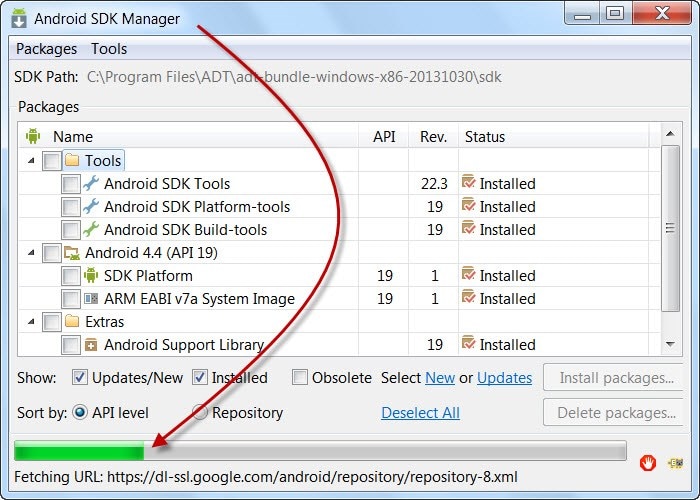
Task: Click the Fetching URL status text
Action: click(266, 477)
